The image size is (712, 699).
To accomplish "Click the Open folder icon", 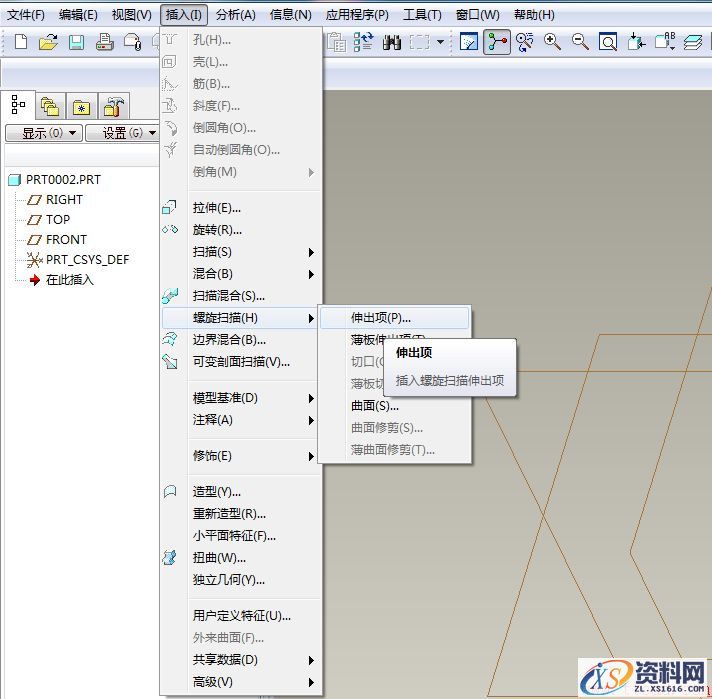I will [x=48, y=42].
